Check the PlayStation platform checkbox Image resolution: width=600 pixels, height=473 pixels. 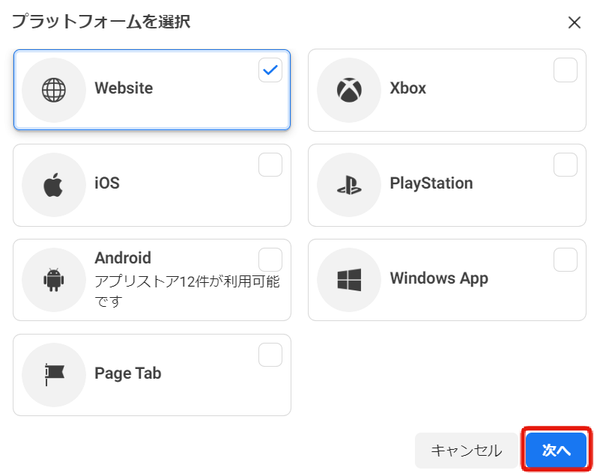point(565,165)
